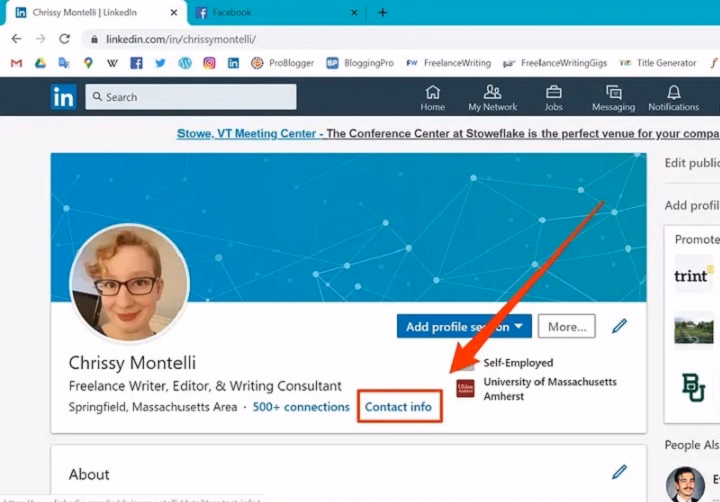Open the Google Maps bookmark icon
720x502 pixels.
point(88,63)
